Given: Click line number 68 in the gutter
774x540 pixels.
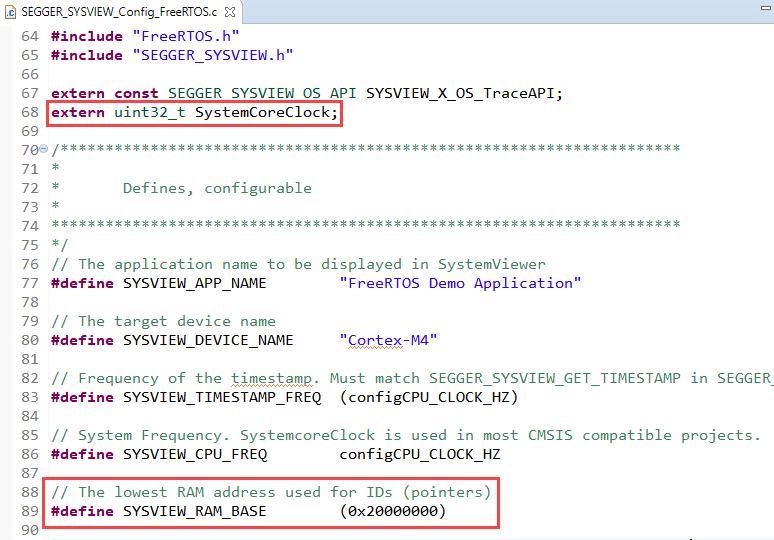Looking at the screenshot, I should (x=30, y=113).
